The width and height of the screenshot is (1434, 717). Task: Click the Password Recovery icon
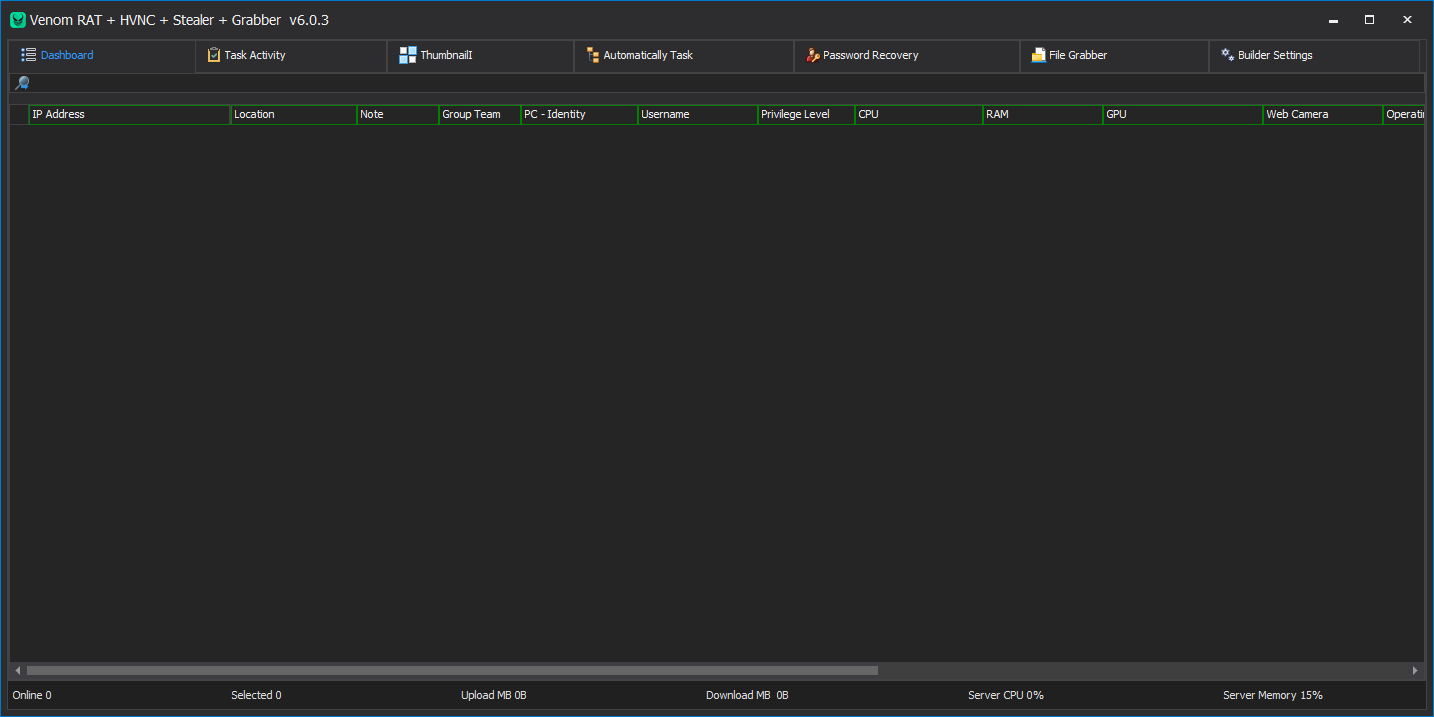click(813, 55)
